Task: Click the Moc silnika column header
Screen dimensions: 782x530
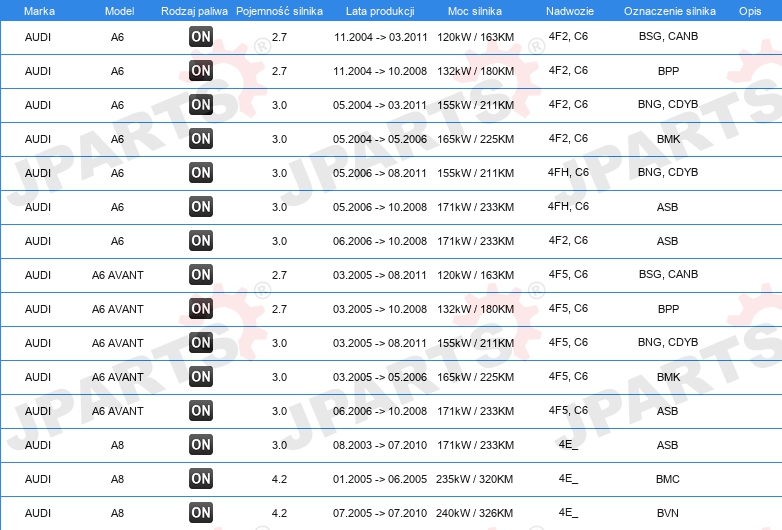Action: pyautogui.click(x=475, y=11)
